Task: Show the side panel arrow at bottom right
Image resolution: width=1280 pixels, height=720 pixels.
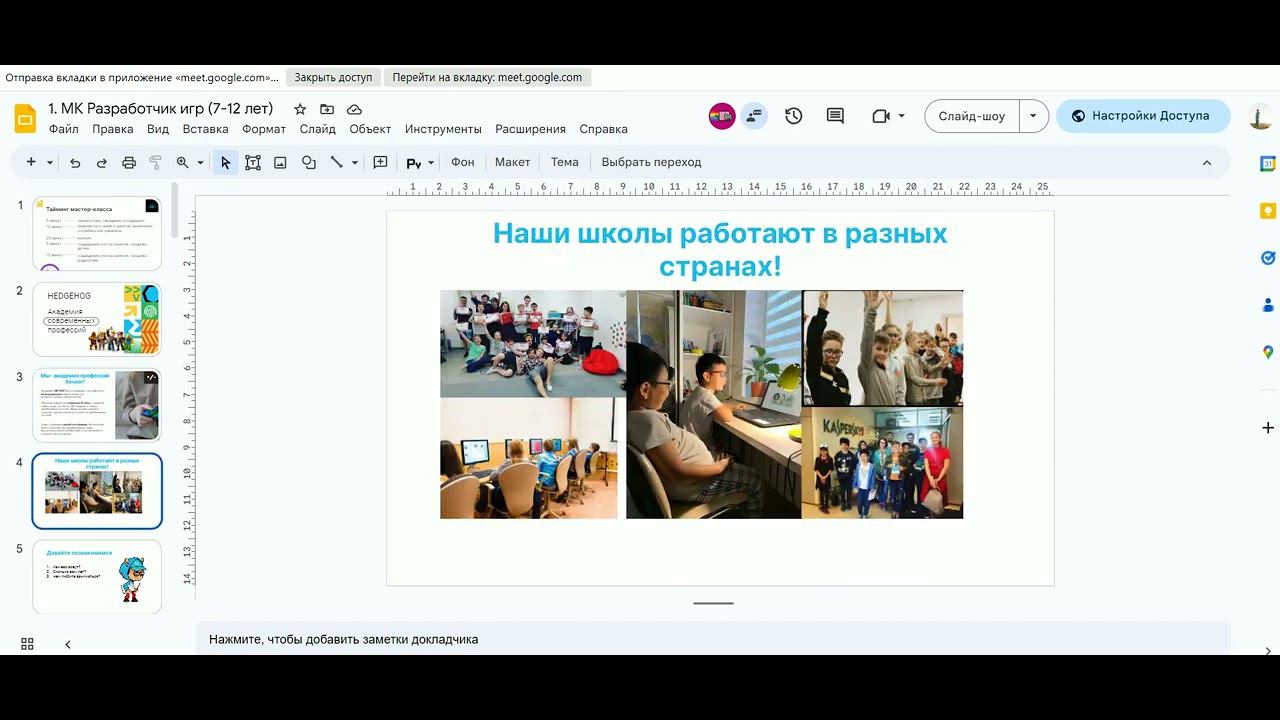Action: [x=1268, y=651]
